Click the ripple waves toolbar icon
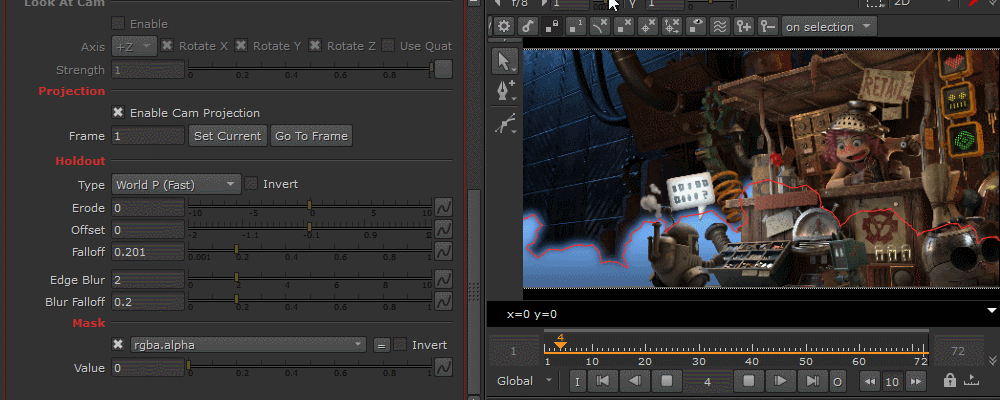 720,26
